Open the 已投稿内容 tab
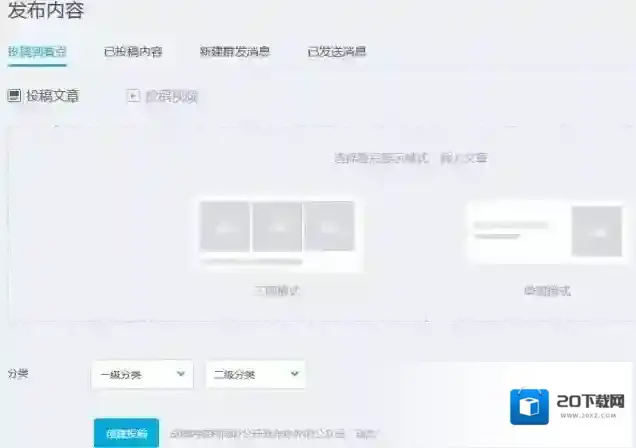The height and width of the screenshot is (448, 636). (133, 52)
